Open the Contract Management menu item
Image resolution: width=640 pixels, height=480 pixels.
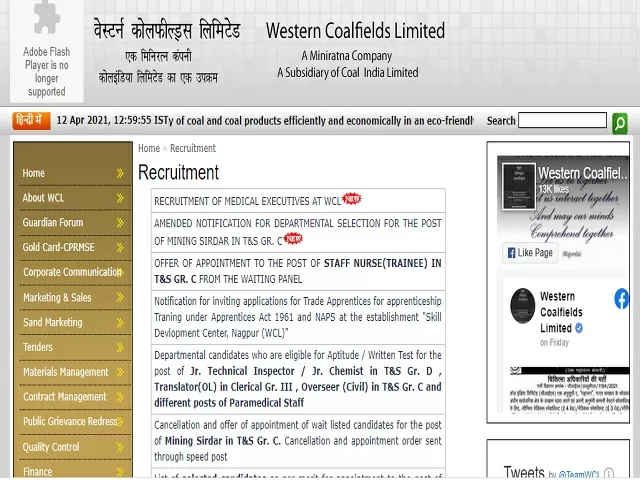tap(64, 397)
